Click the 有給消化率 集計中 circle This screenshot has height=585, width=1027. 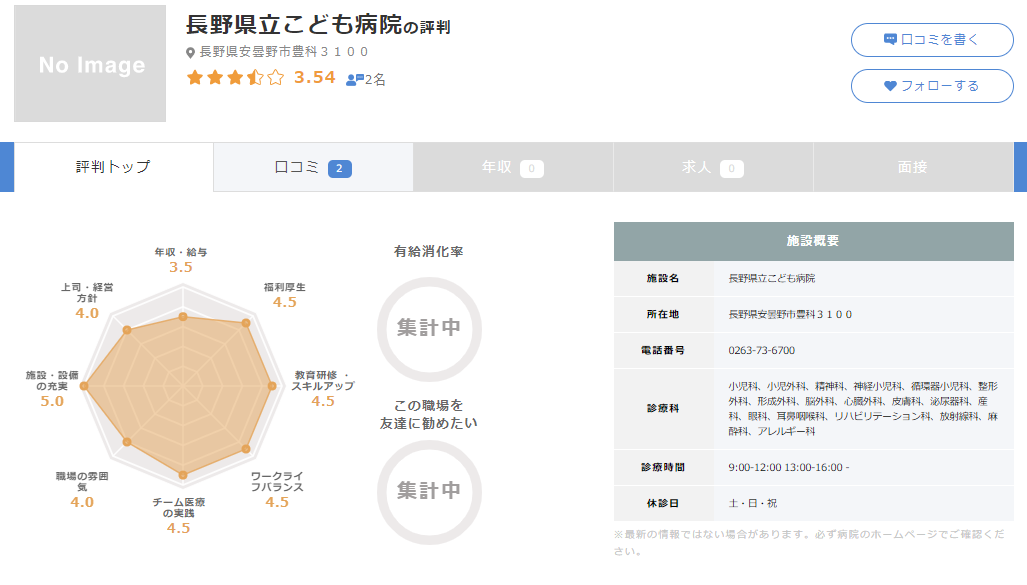point(429,329)
